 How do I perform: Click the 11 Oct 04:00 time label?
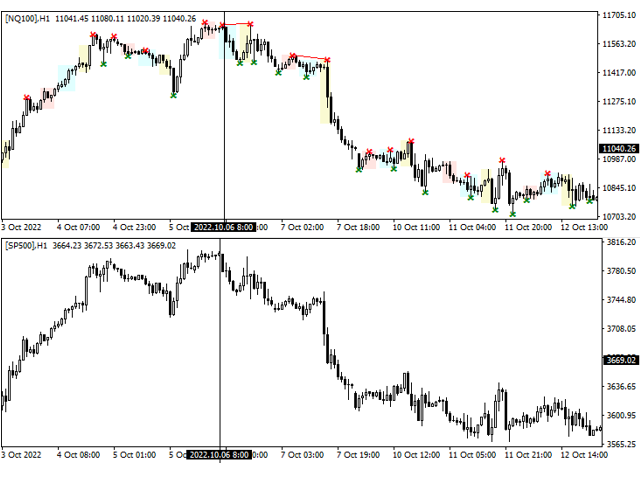(x=472, y=227)
